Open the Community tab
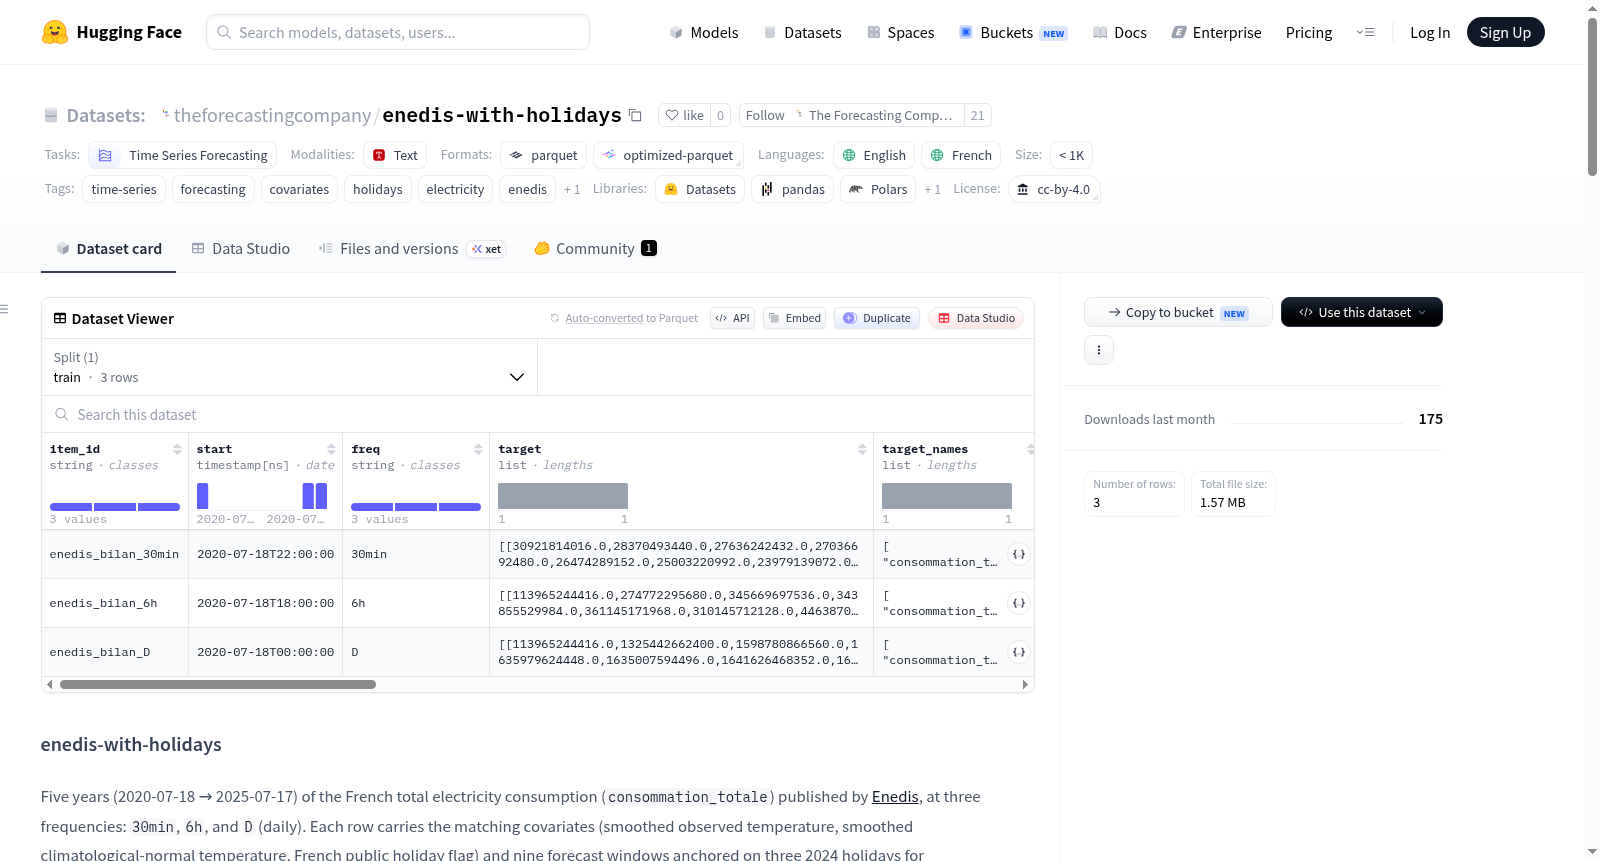Viewport: 1600px width, 861px height. click(596, 248)
